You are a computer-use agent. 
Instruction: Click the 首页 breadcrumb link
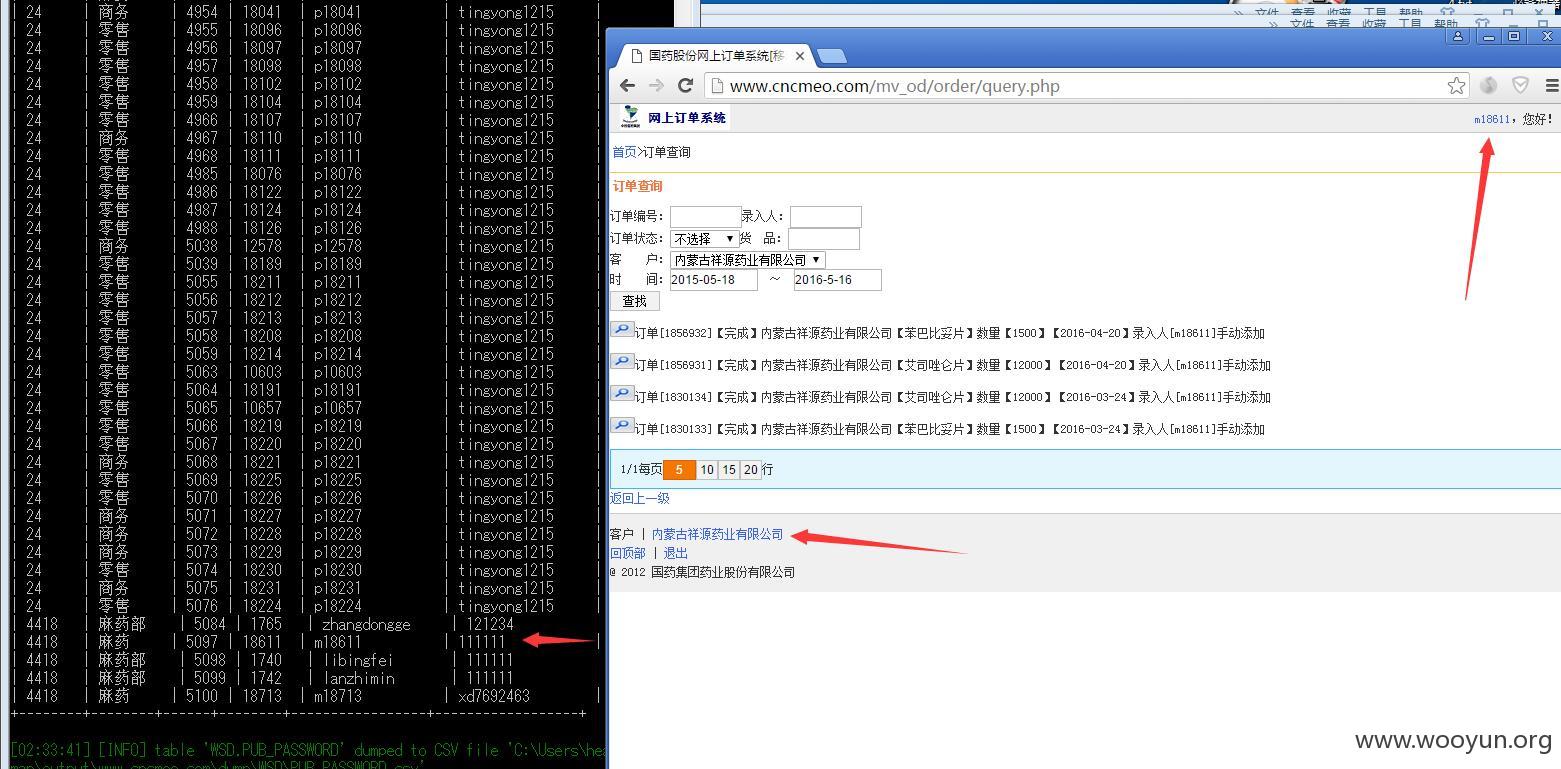[624, 152]
